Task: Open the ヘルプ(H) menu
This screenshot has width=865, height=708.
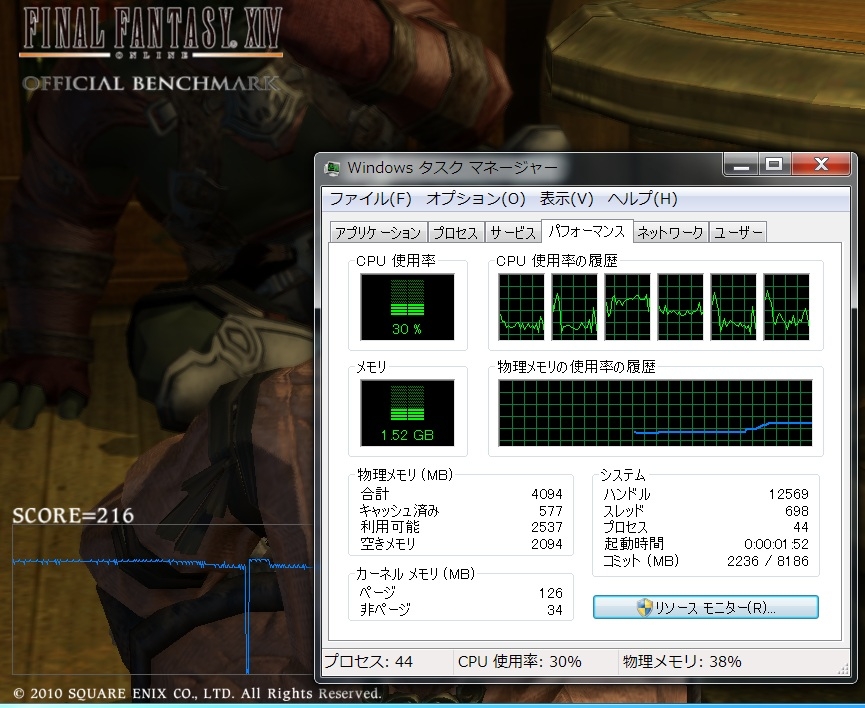Action: point(642,199)
